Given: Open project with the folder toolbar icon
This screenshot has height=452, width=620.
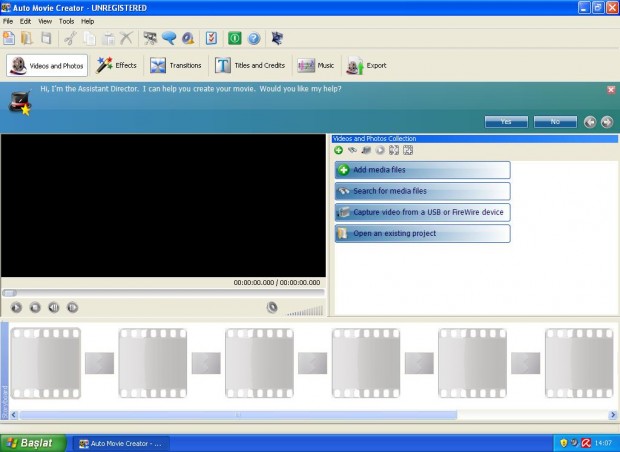Looking at the screenshot, I should tap(27, 38).
